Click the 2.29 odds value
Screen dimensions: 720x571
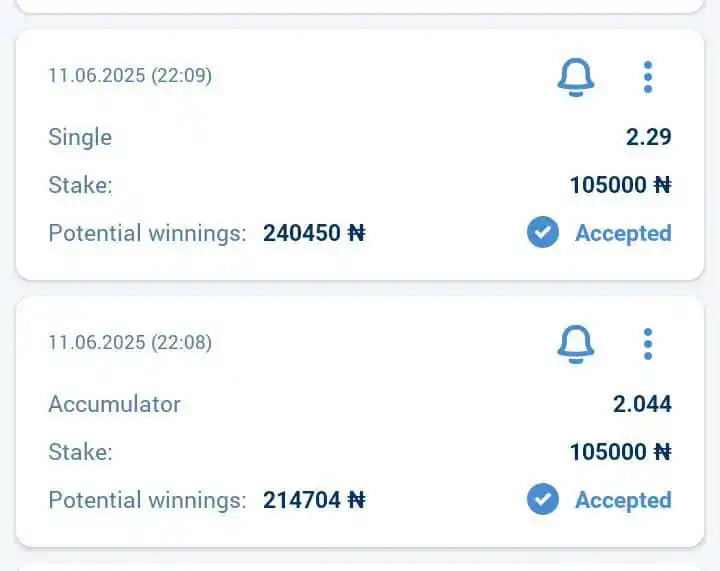(x=648, y=138)
